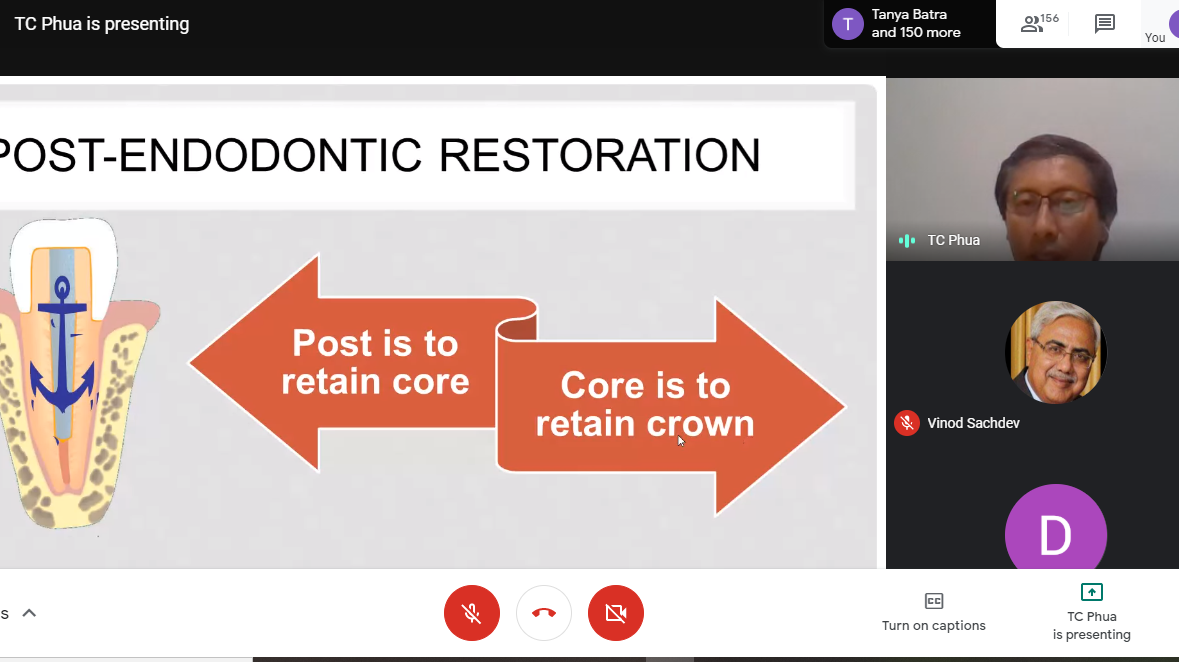Click the red end call button

[x=544, y=613]
